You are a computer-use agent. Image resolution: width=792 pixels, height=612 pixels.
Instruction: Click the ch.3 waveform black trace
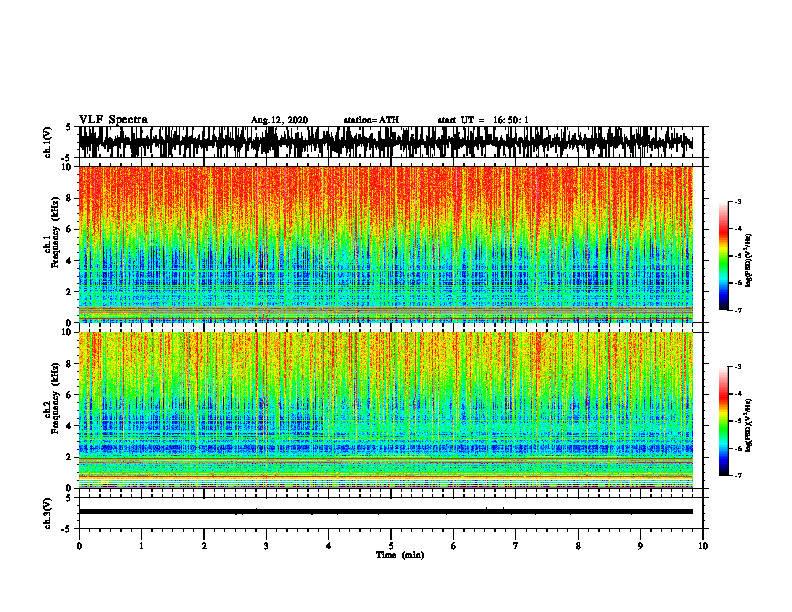coord(386,512)
